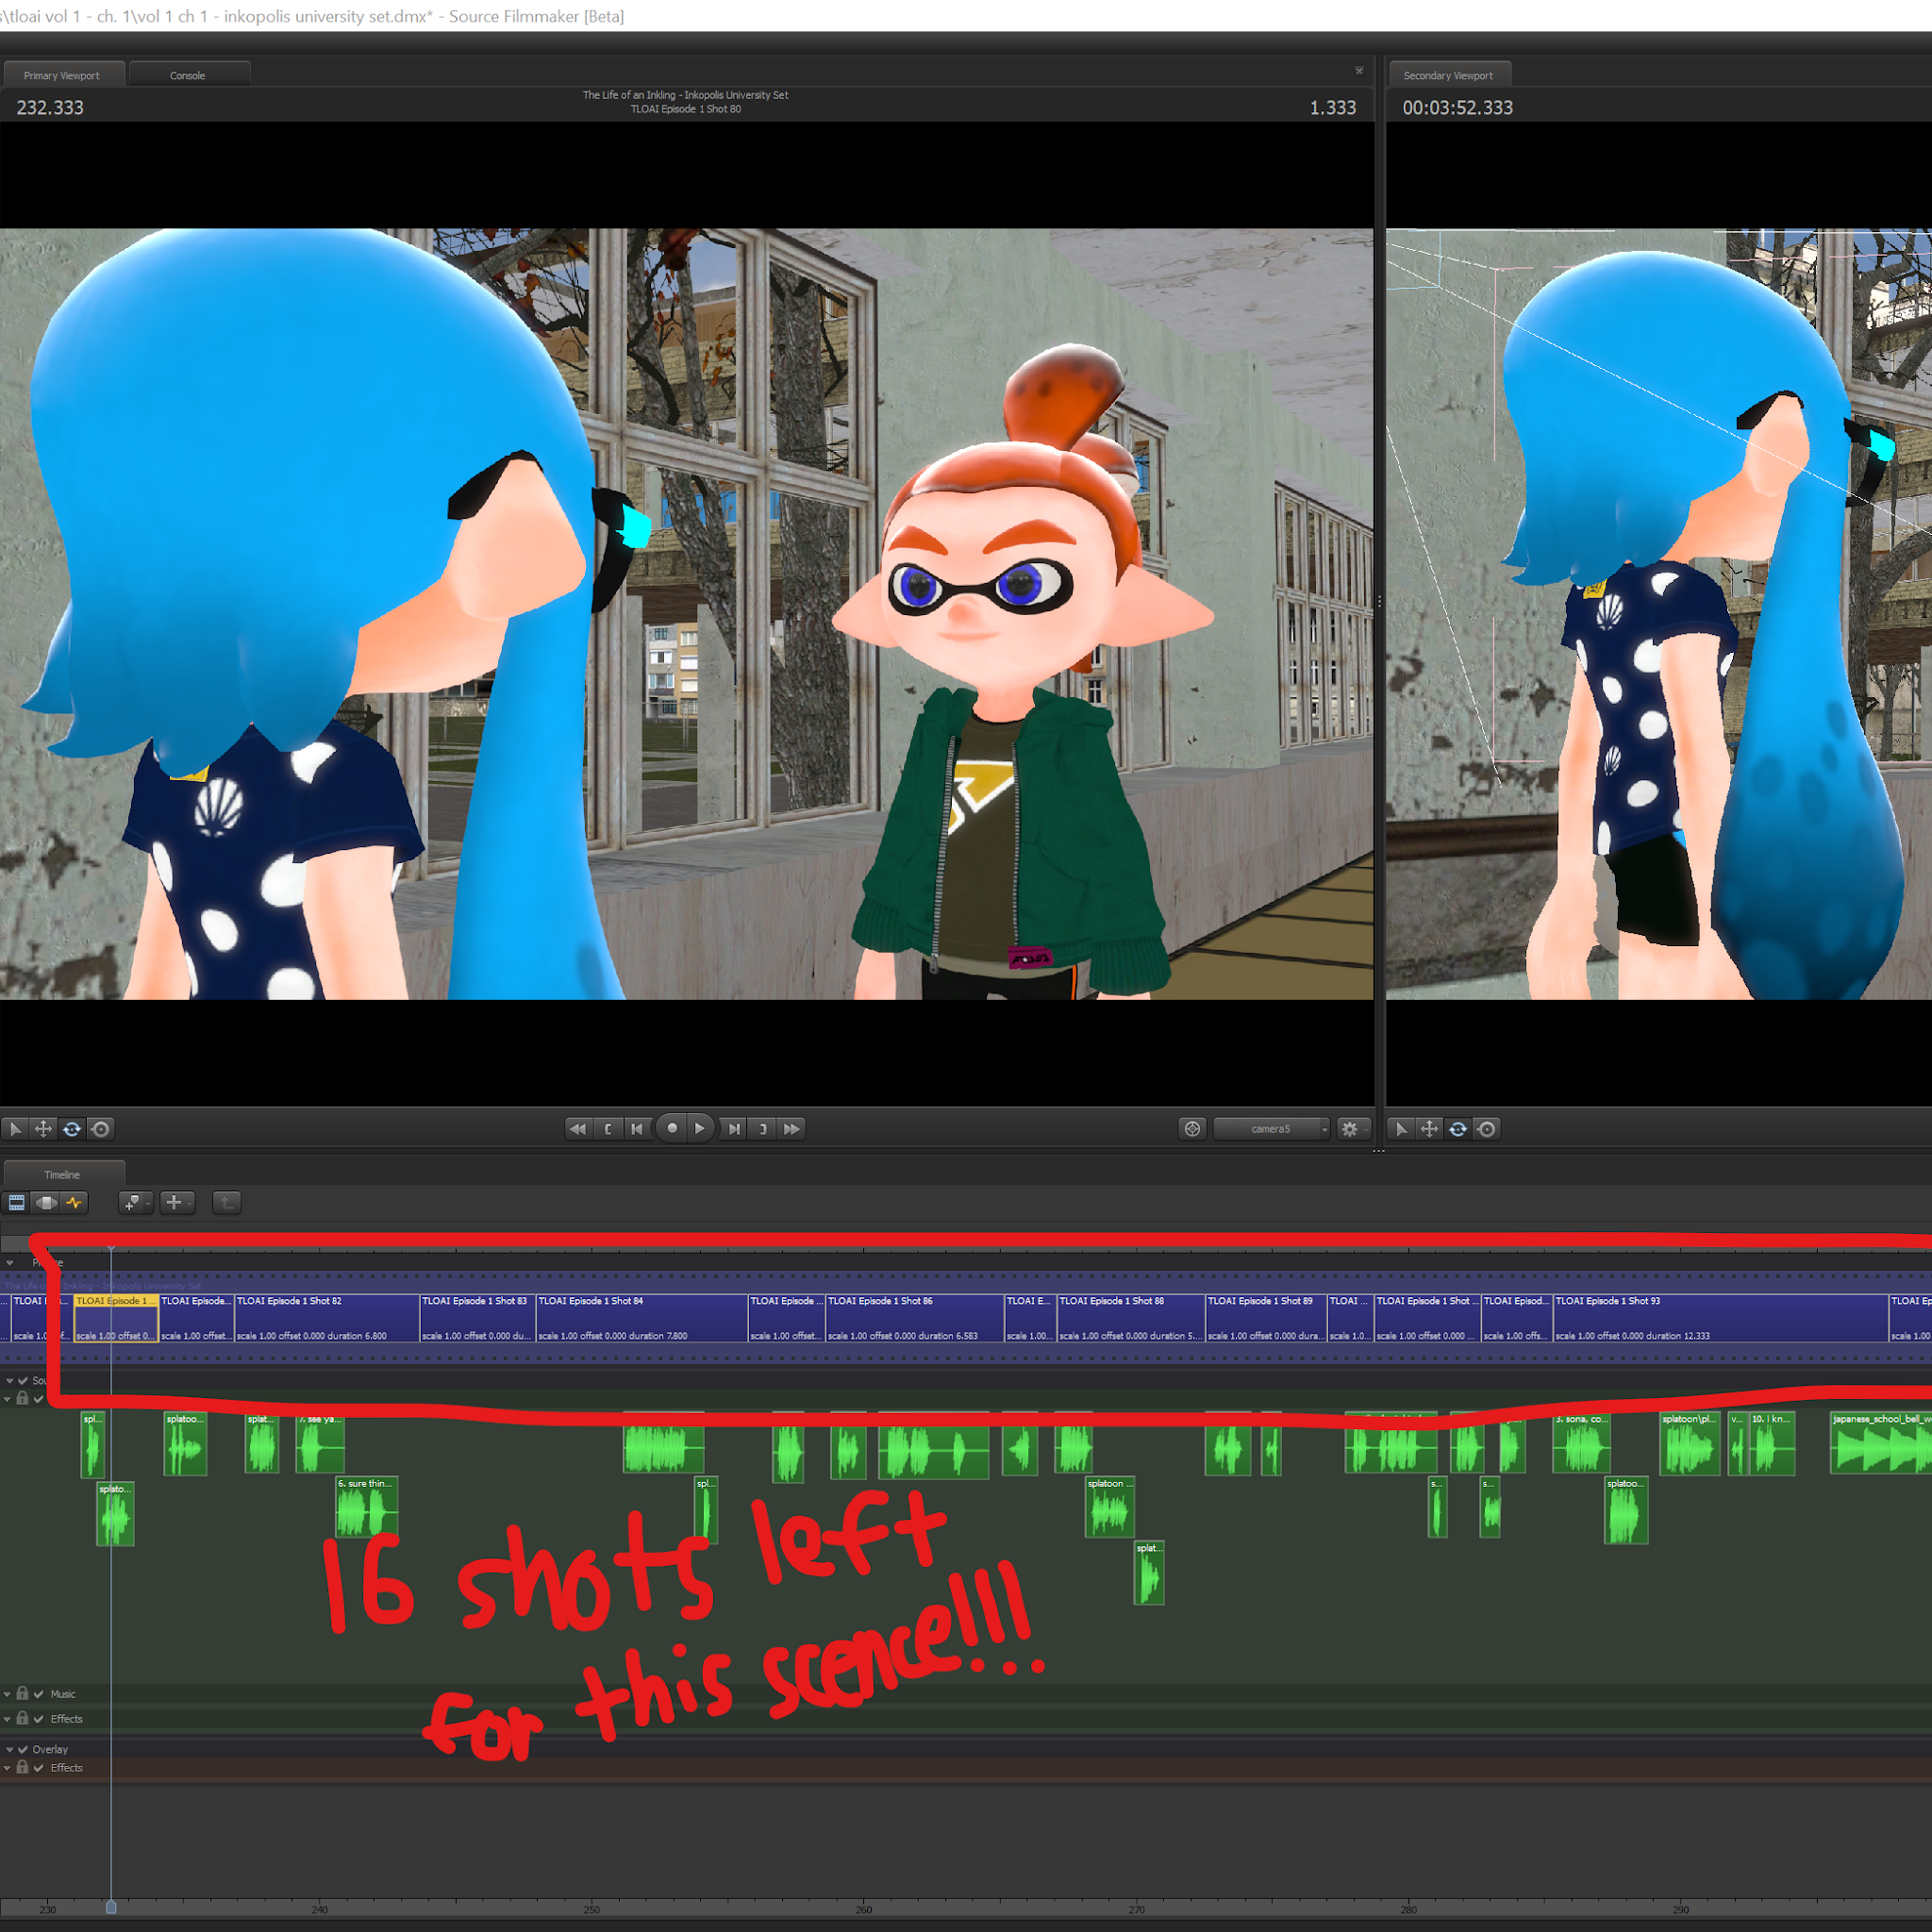Toggle the lock on the Music track

point(22,1693)
